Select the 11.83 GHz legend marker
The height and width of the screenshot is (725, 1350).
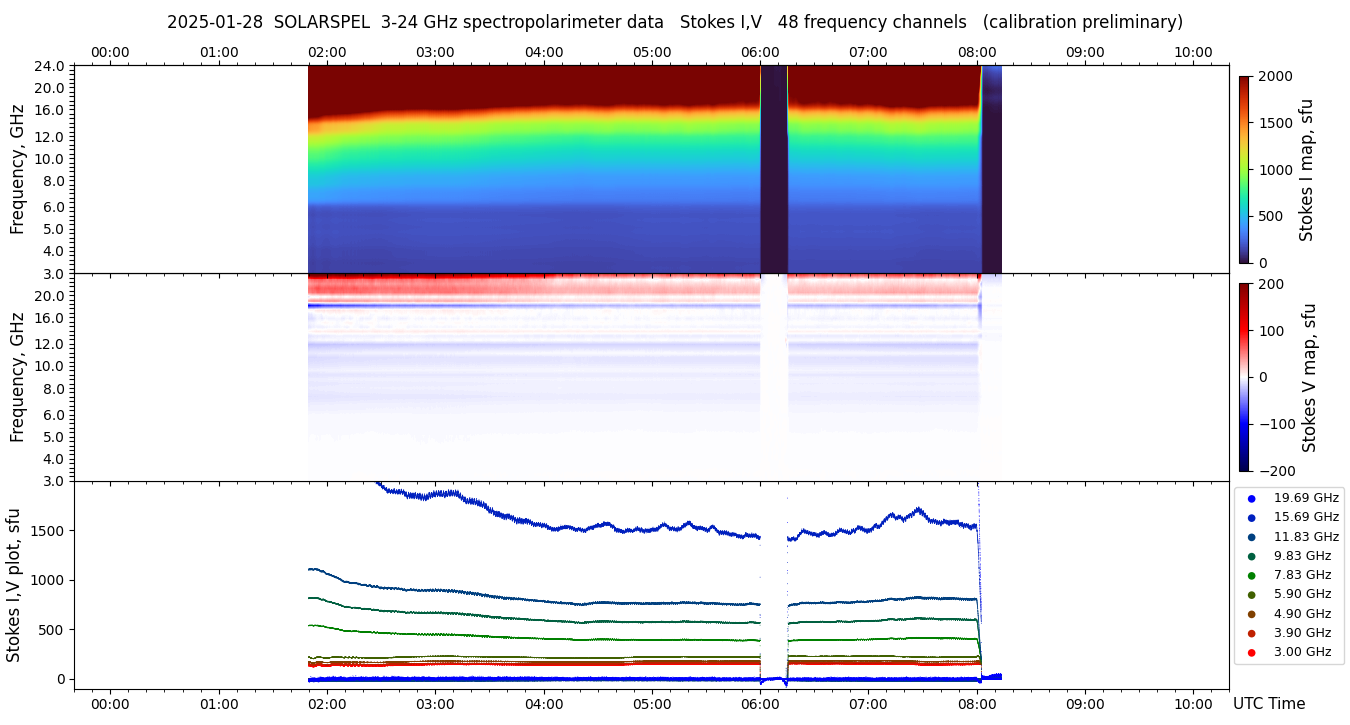click(1250, 537)
